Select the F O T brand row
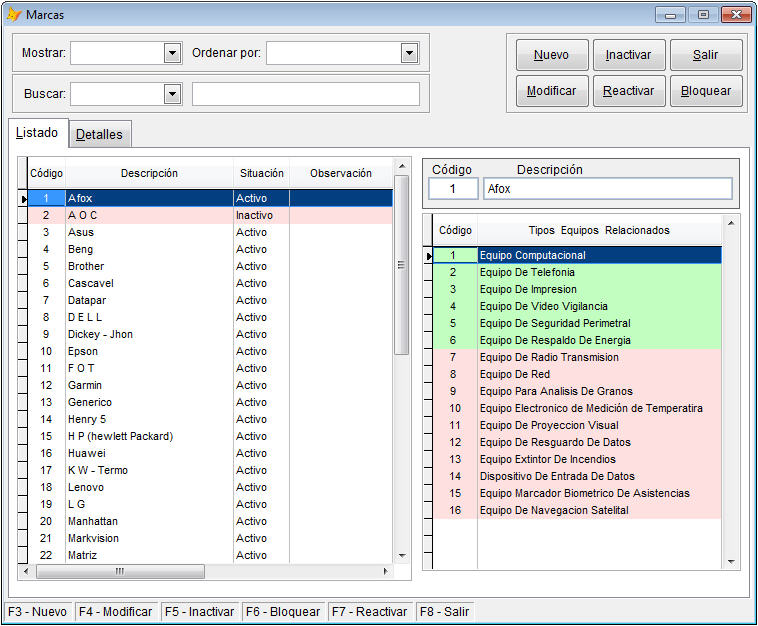The width and height of the screenshot is (758, 626). 210,368
